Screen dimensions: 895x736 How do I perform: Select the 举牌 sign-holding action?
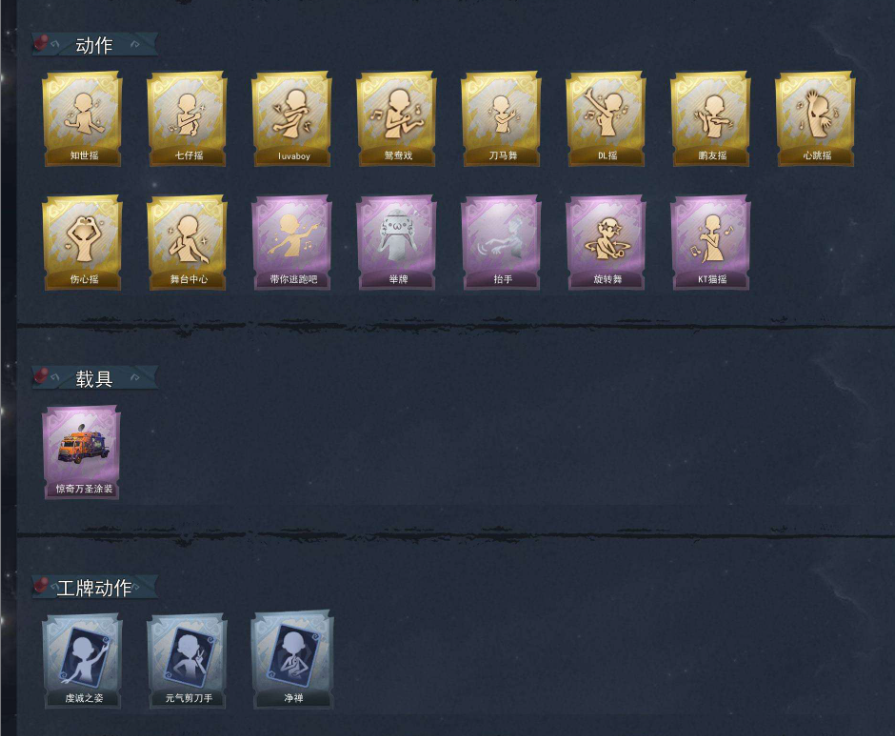coord(396,243)
